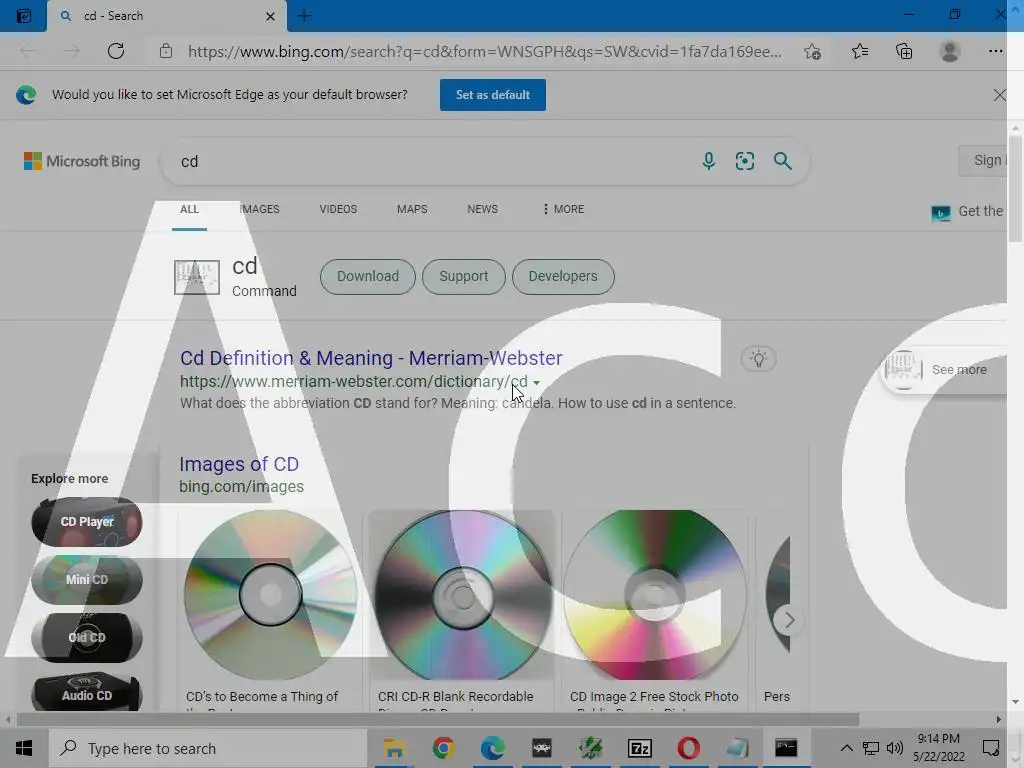1024x768 pixels.
Task: Select the Mini CD explore chip
Action: [x=87, y=580]
